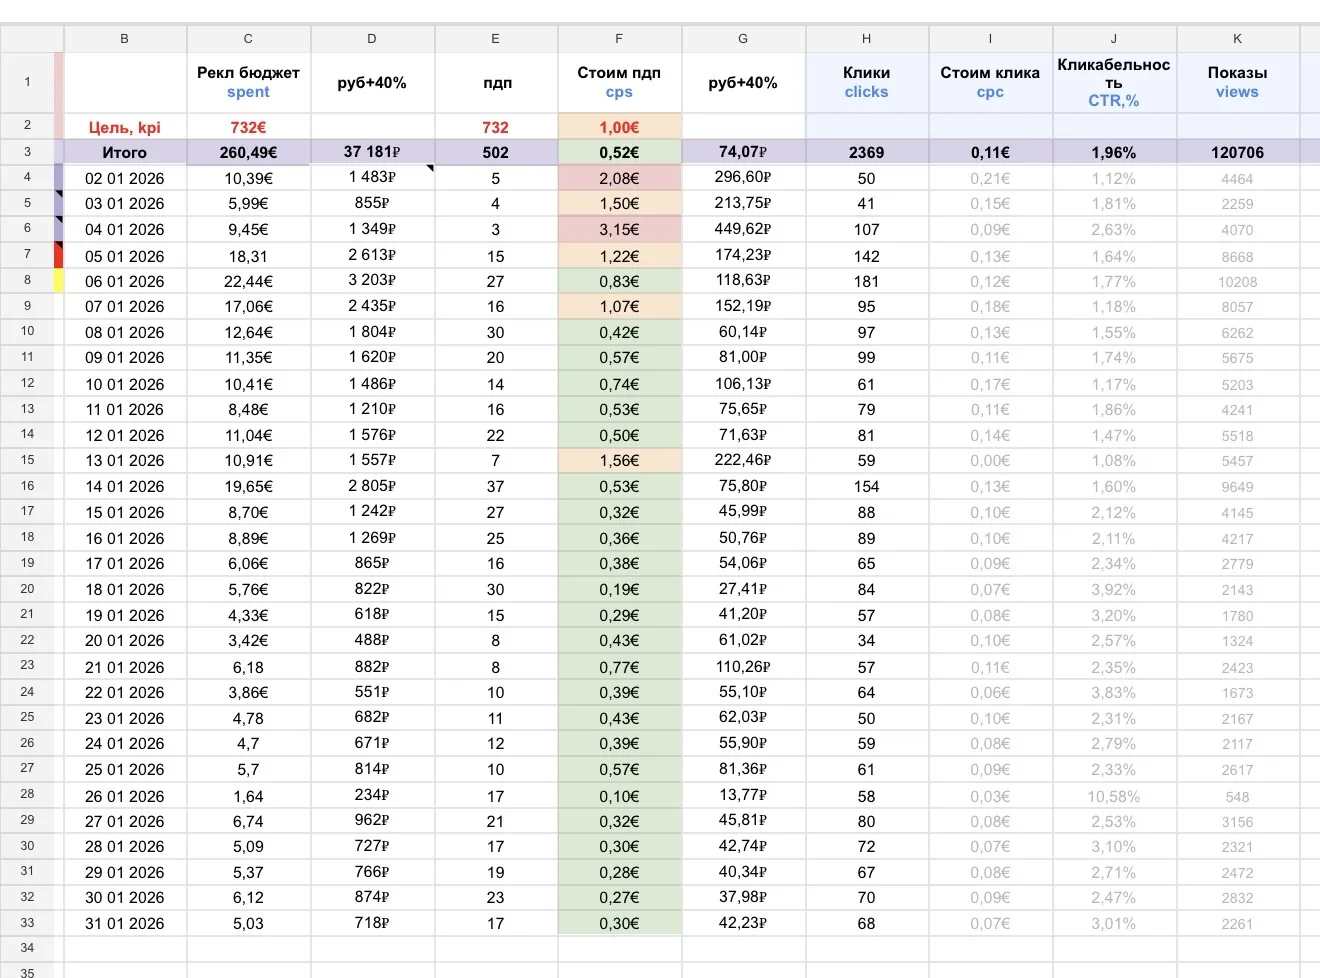The width and height of the screenshot is (1320, 978).
Task: Select column F header
Action: 619,38
